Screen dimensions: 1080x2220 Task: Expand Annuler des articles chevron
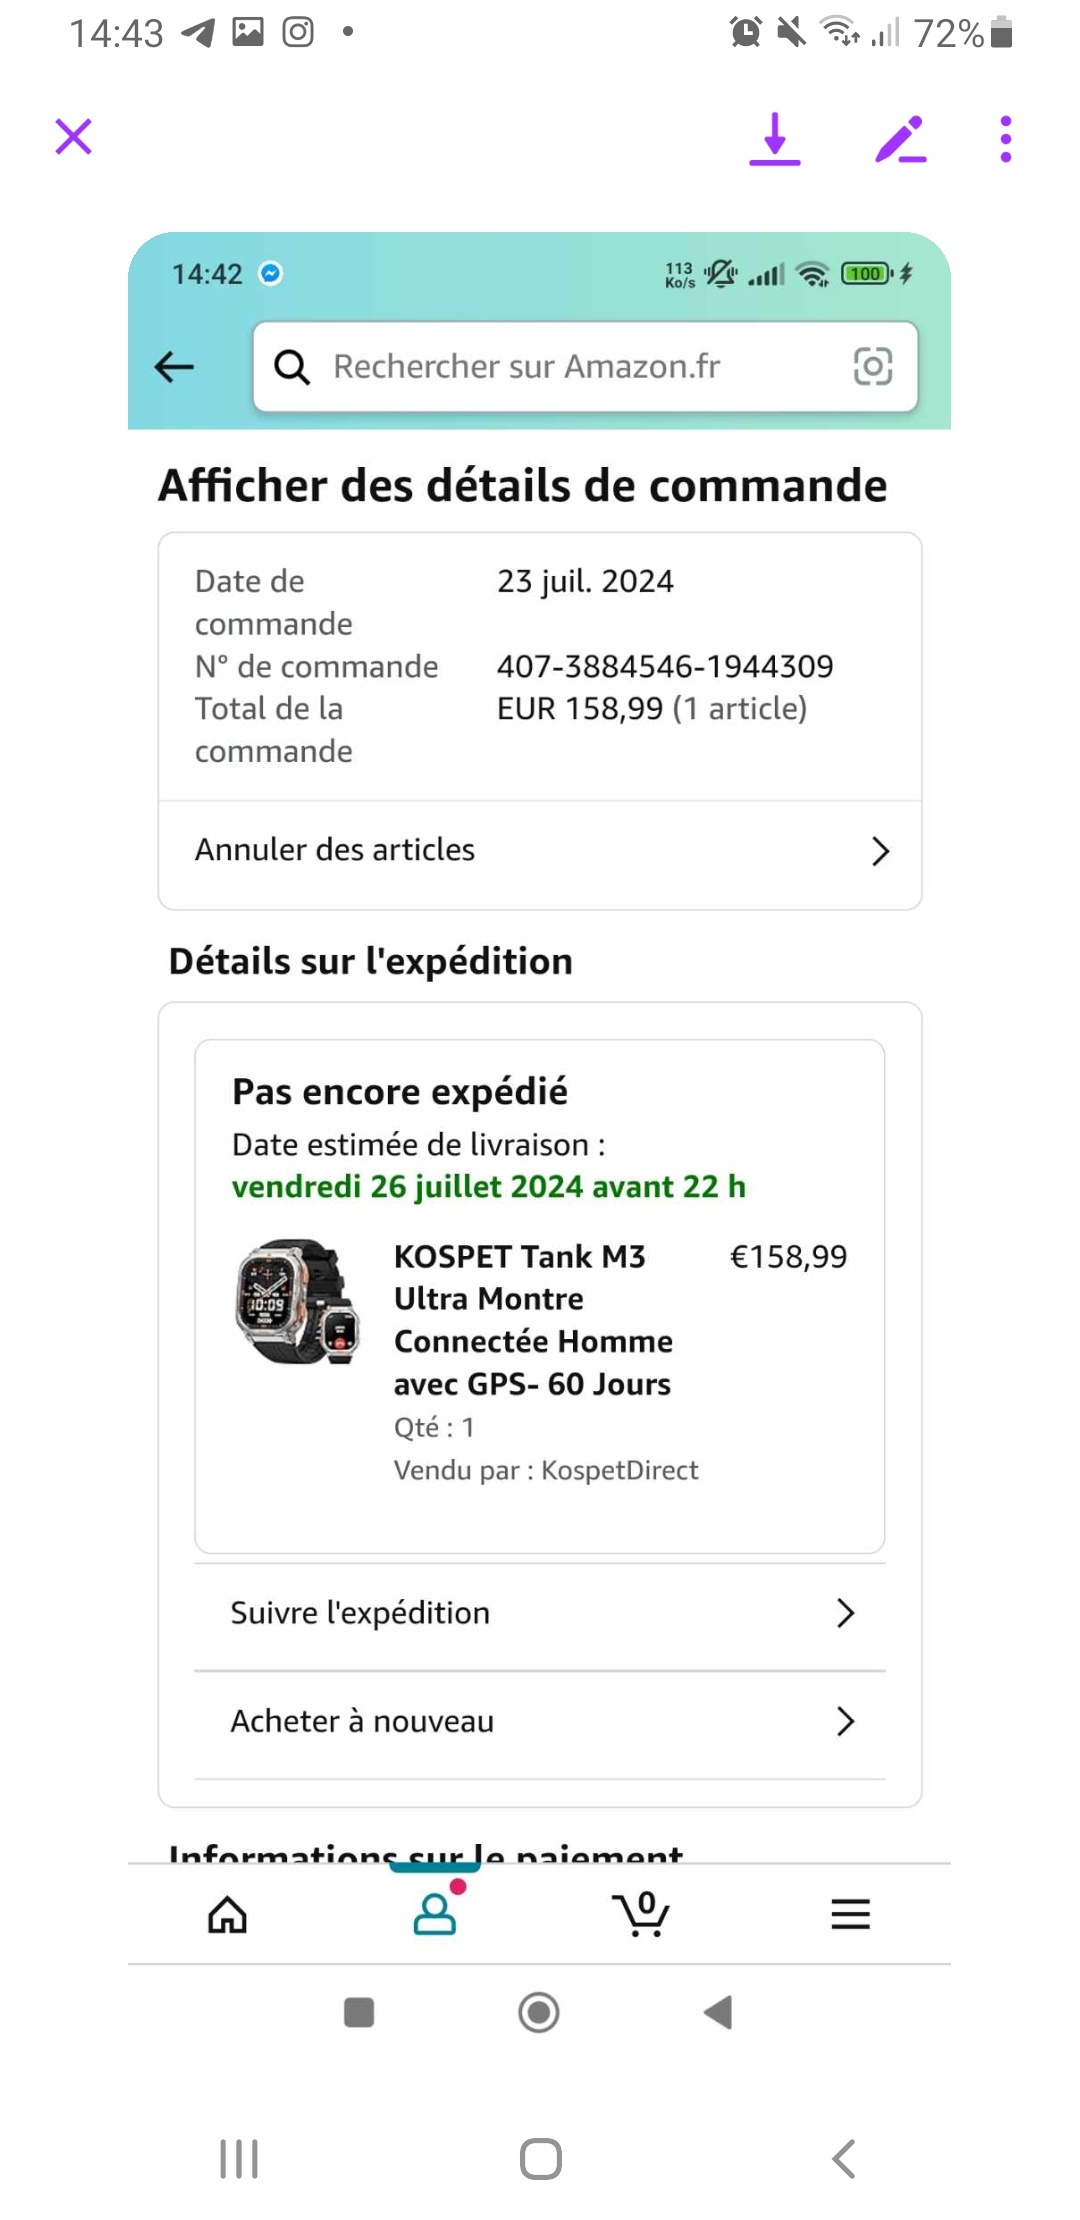click(880, 851)
